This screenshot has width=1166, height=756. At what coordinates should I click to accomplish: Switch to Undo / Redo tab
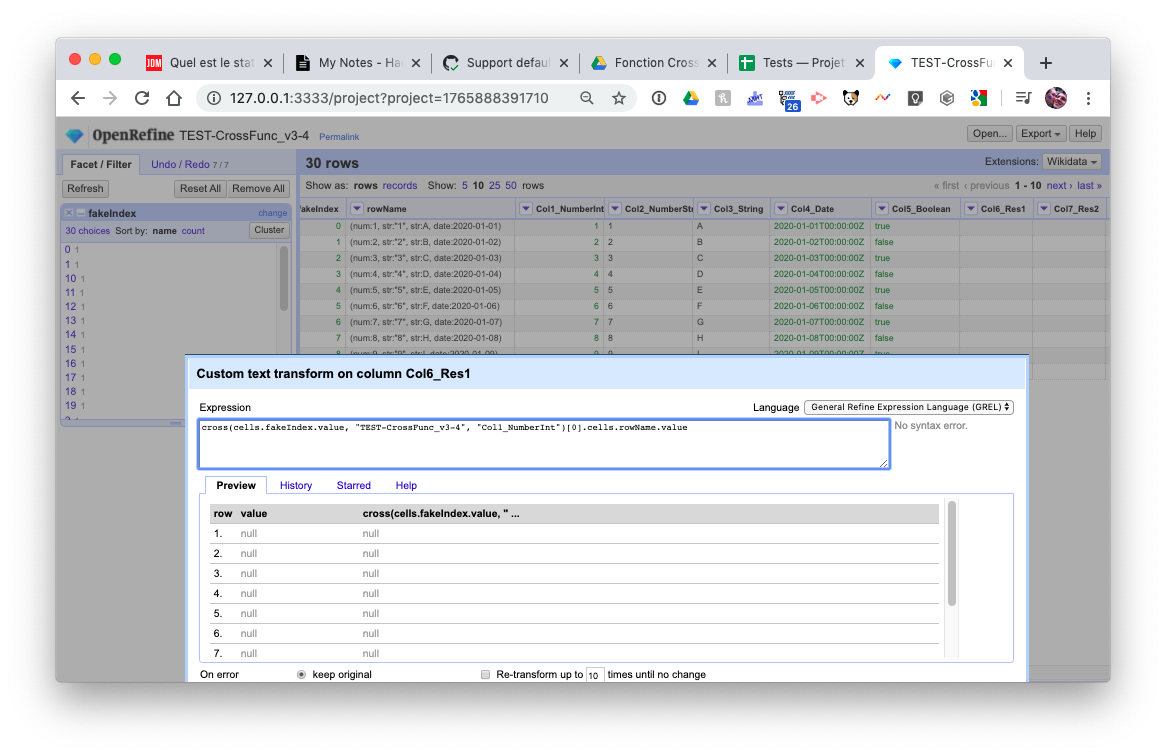pos(190,164)
